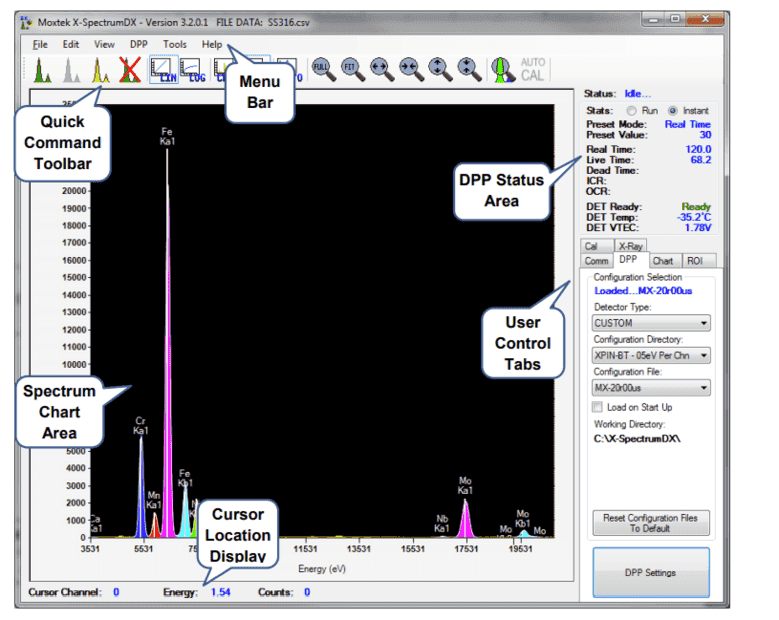Click the Working Directory path C:\X-SpectrumDX\

point(637,439)
